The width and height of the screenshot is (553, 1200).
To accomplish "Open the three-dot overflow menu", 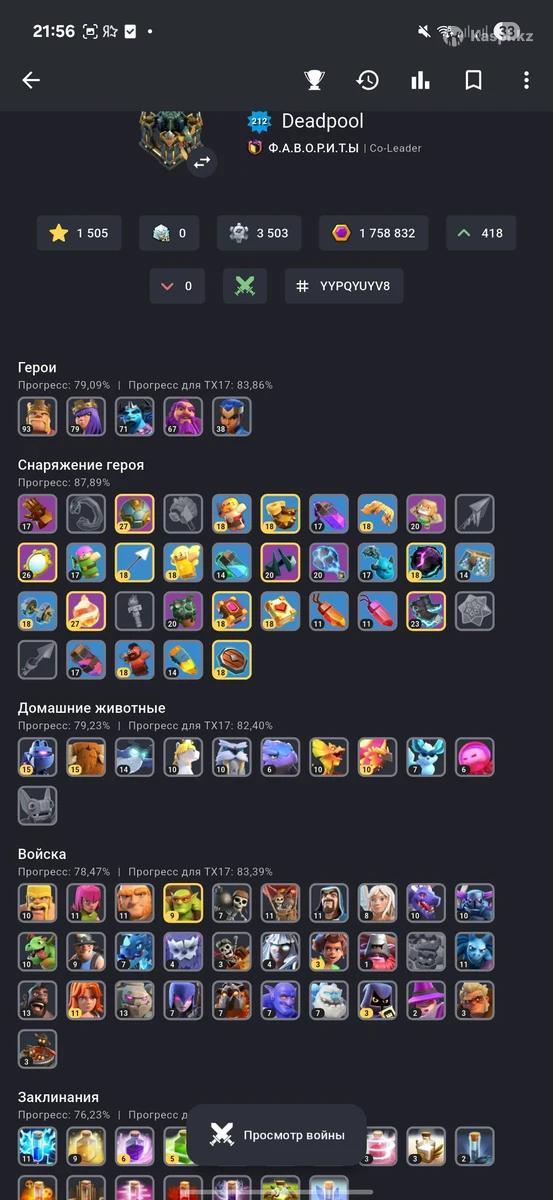I will [527, 80].
